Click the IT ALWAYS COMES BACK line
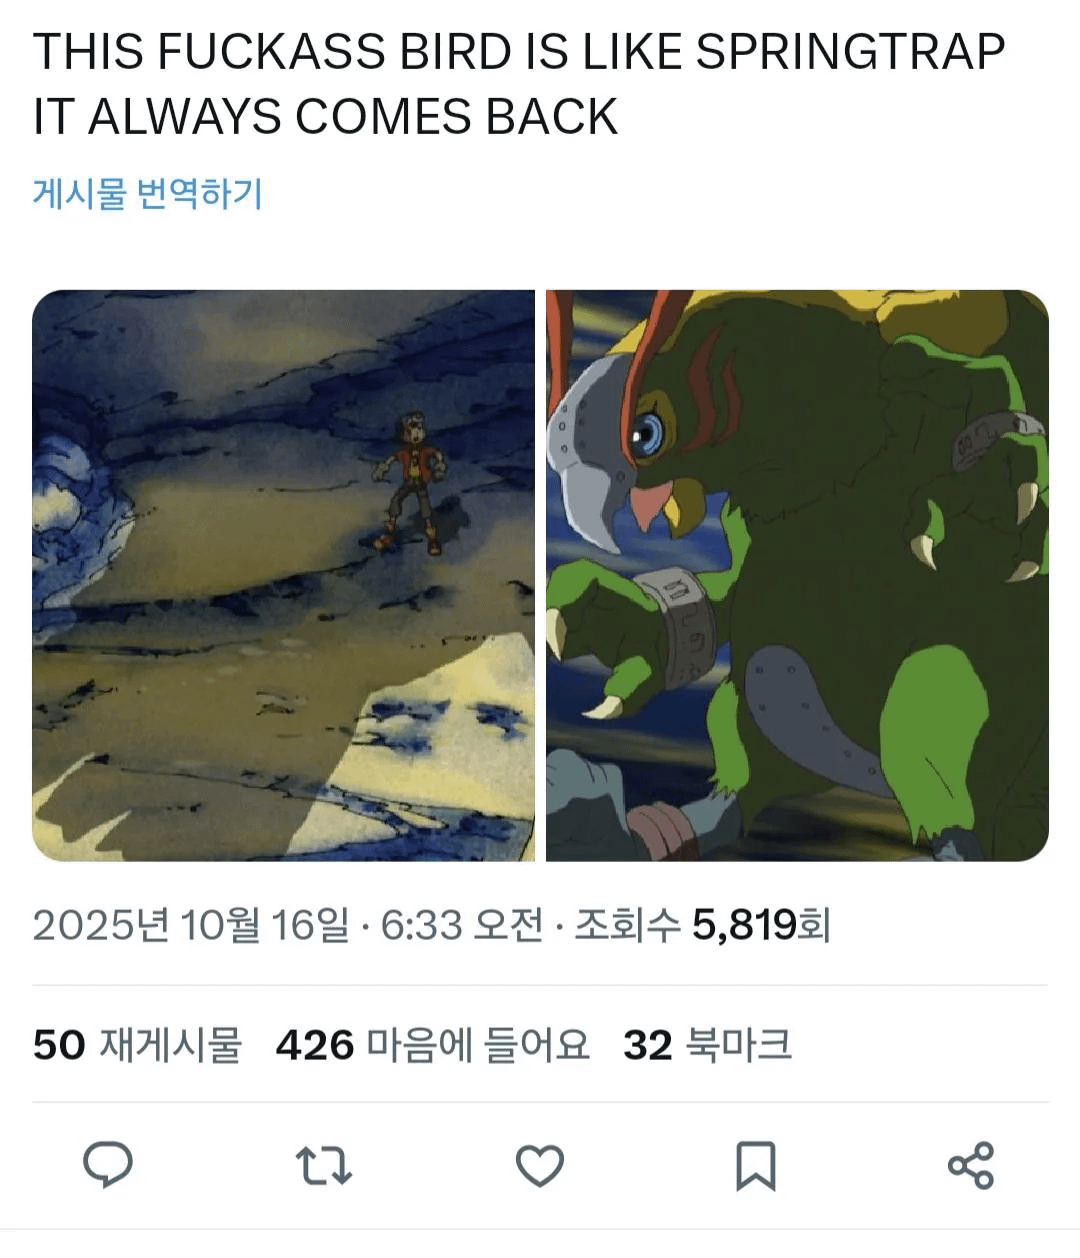Screen dimensions: 1080x1258 click(325, 117)
